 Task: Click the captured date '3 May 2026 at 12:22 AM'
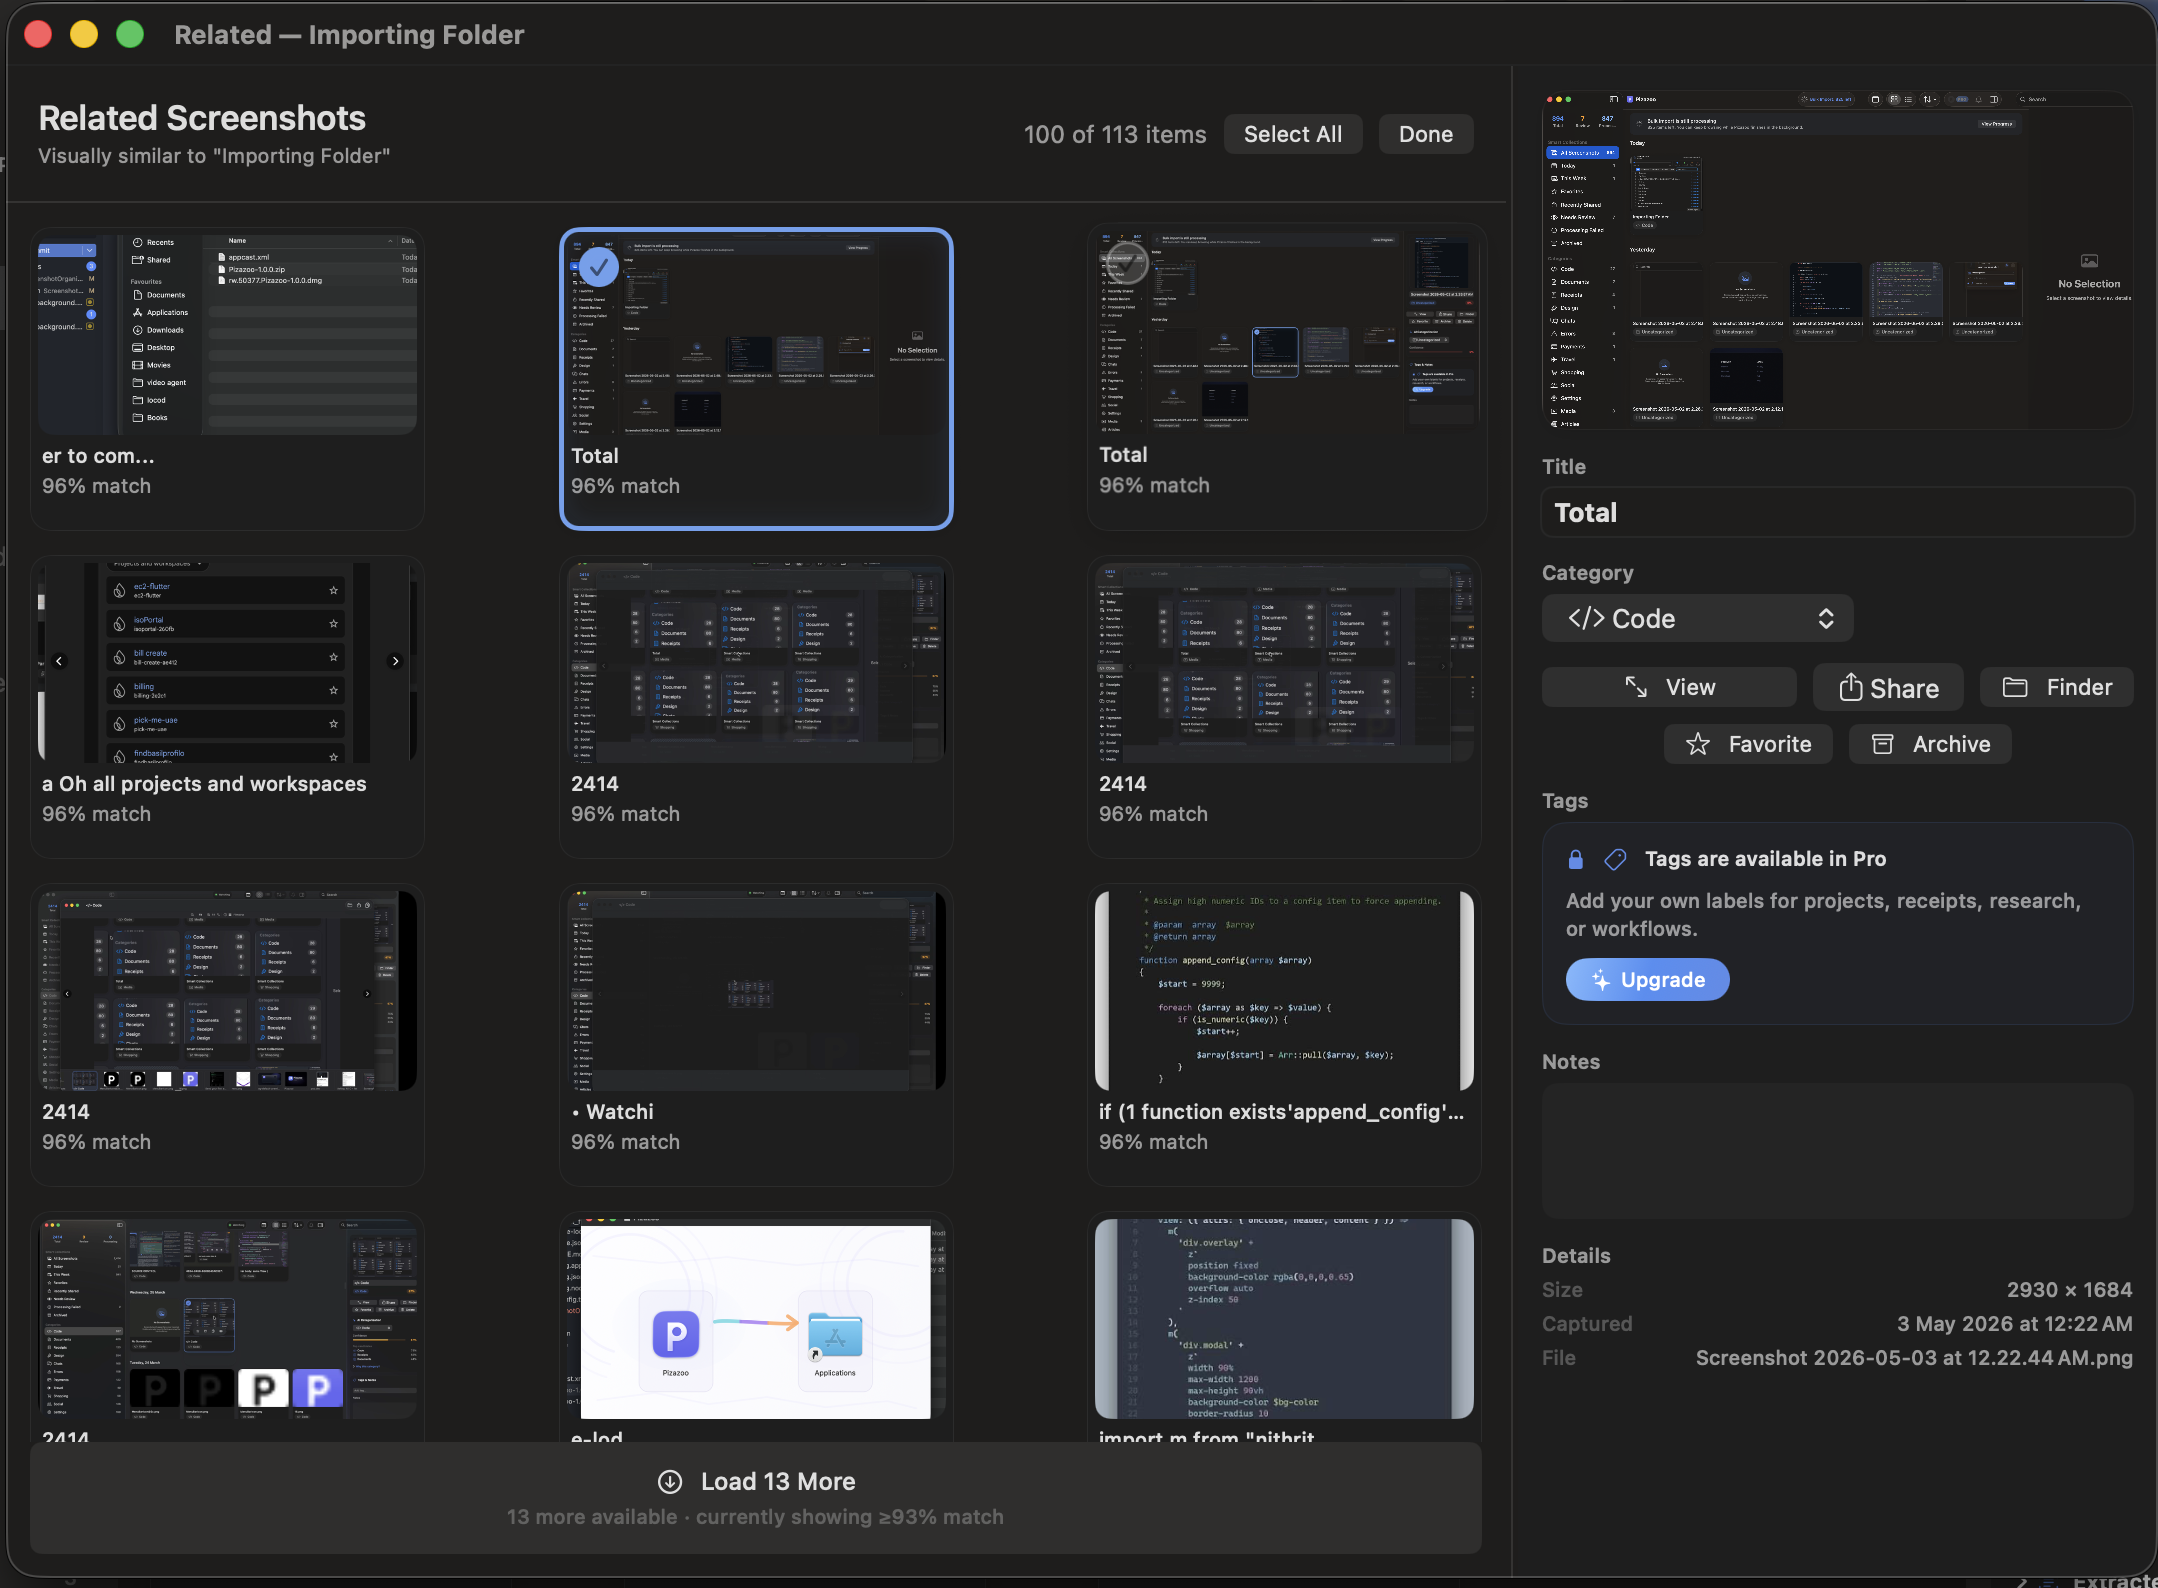coord(2014,1324)
